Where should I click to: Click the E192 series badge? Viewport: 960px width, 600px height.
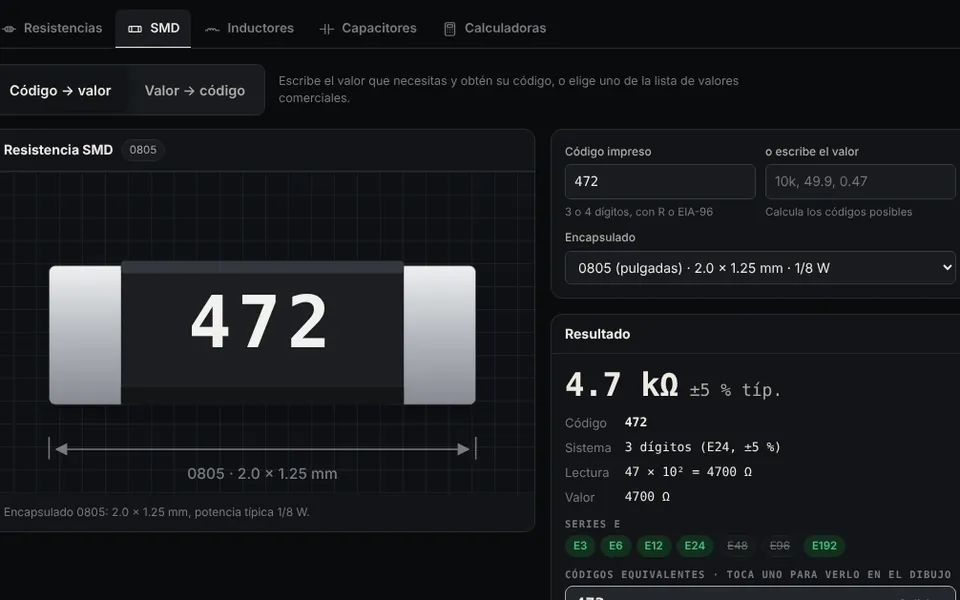(824, 546)
